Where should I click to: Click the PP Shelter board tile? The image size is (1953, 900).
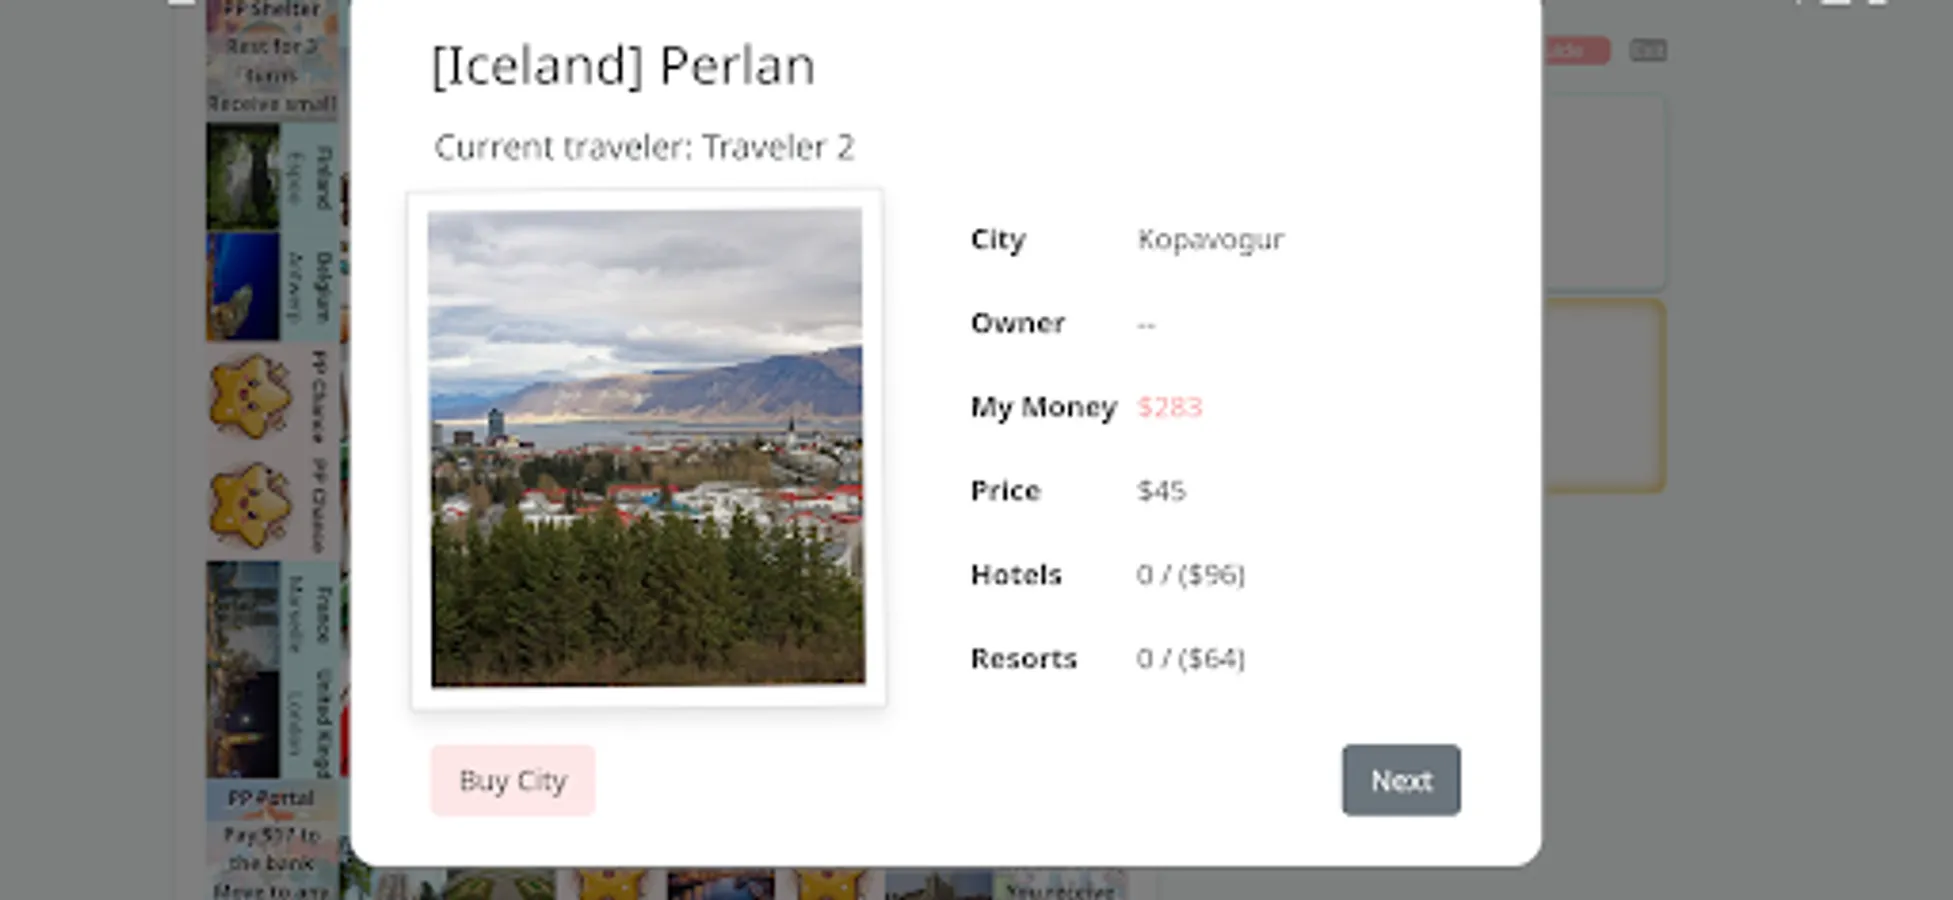(x=270, y=58)
